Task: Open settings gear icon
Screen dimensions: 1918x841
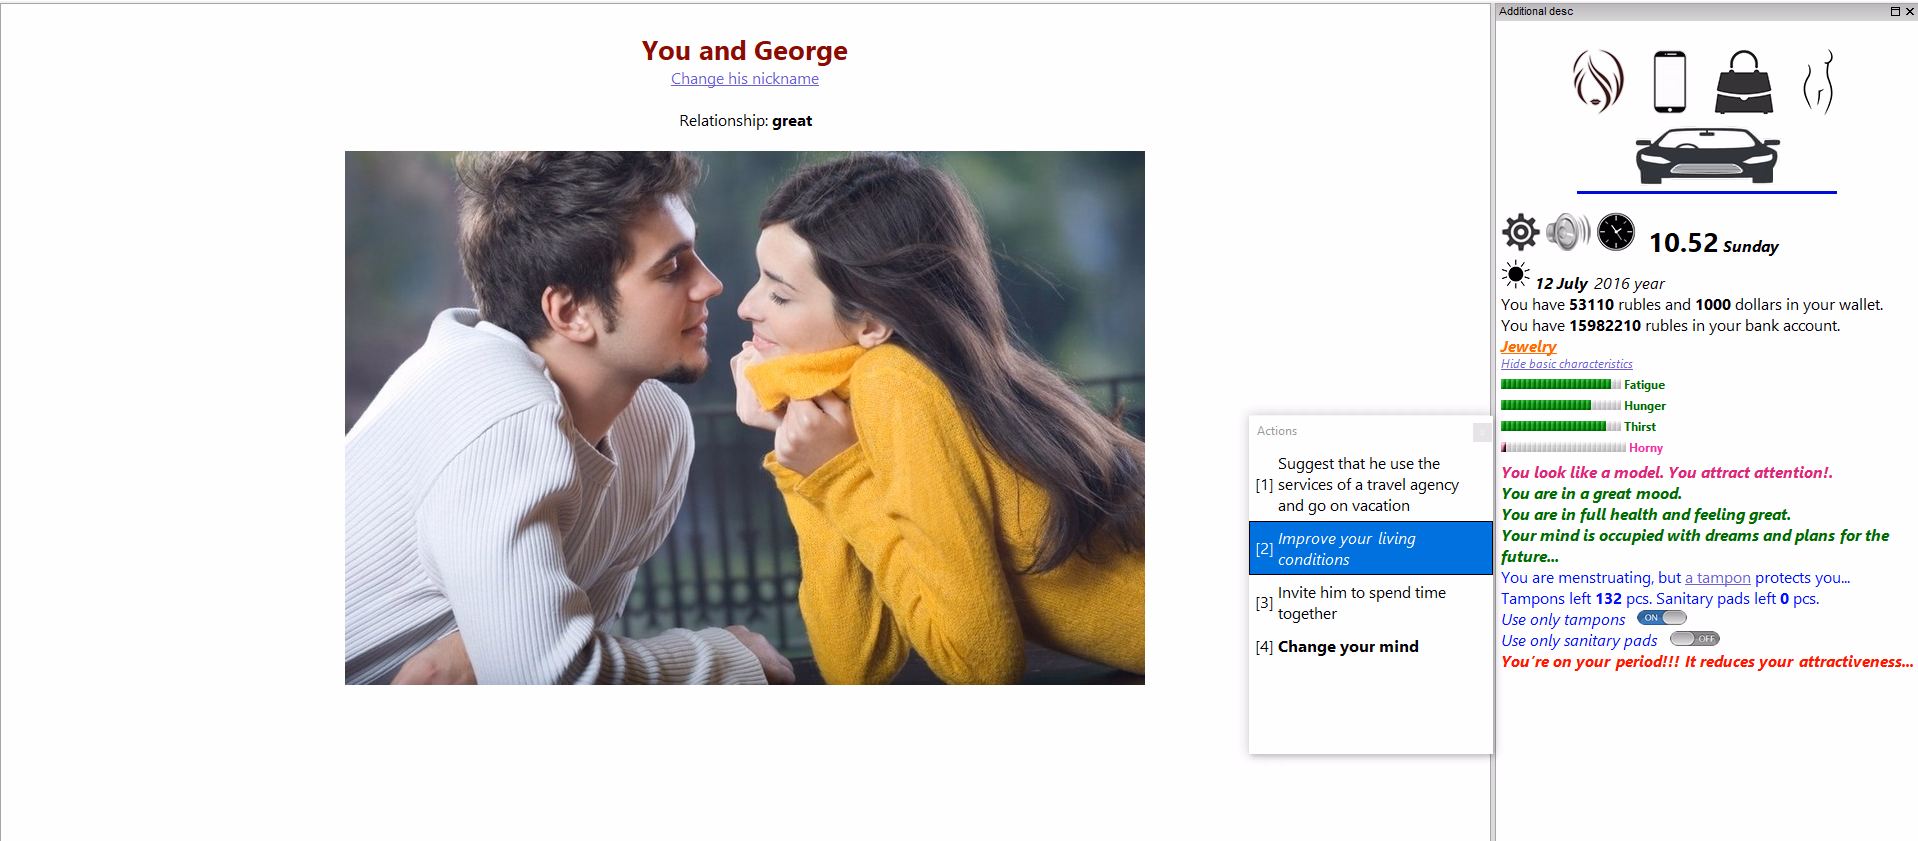Action: click(1520, 232)
